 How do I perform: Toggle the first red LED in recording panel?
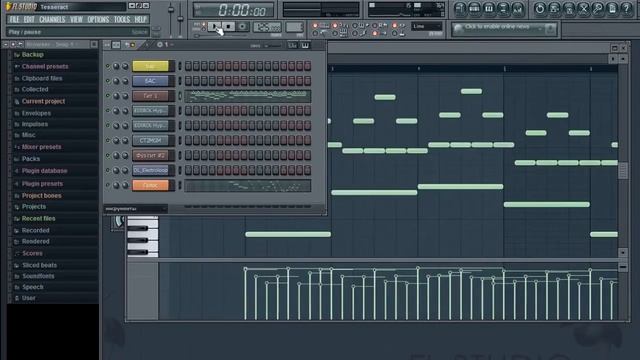[315, 25]
